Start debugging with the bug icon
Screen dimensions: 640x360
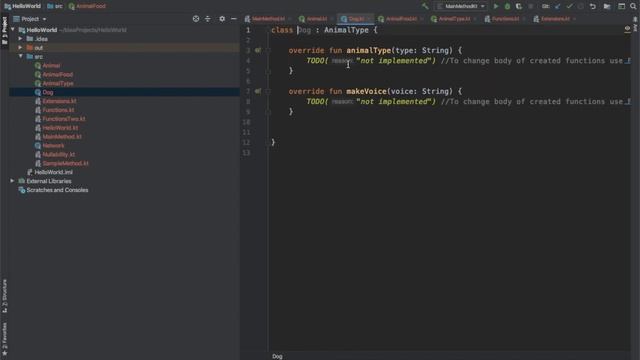507,6
